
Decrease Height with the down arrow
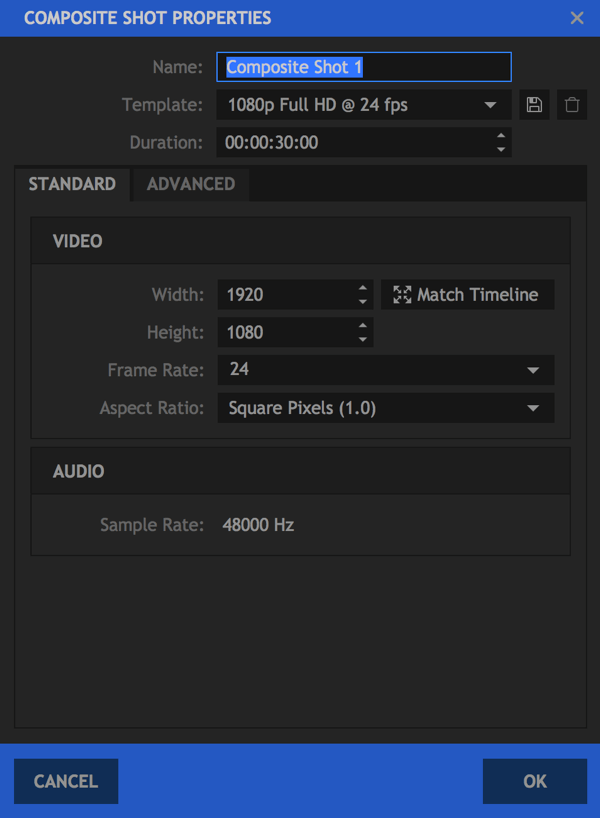click(363, 340)
